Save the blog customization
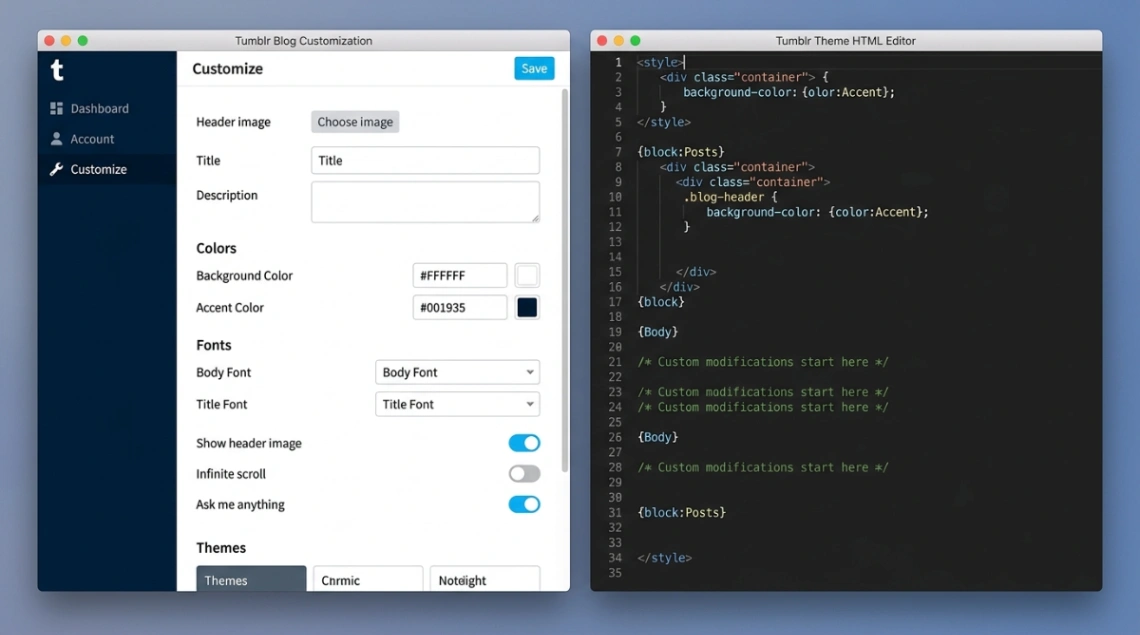 click(534, 68)
